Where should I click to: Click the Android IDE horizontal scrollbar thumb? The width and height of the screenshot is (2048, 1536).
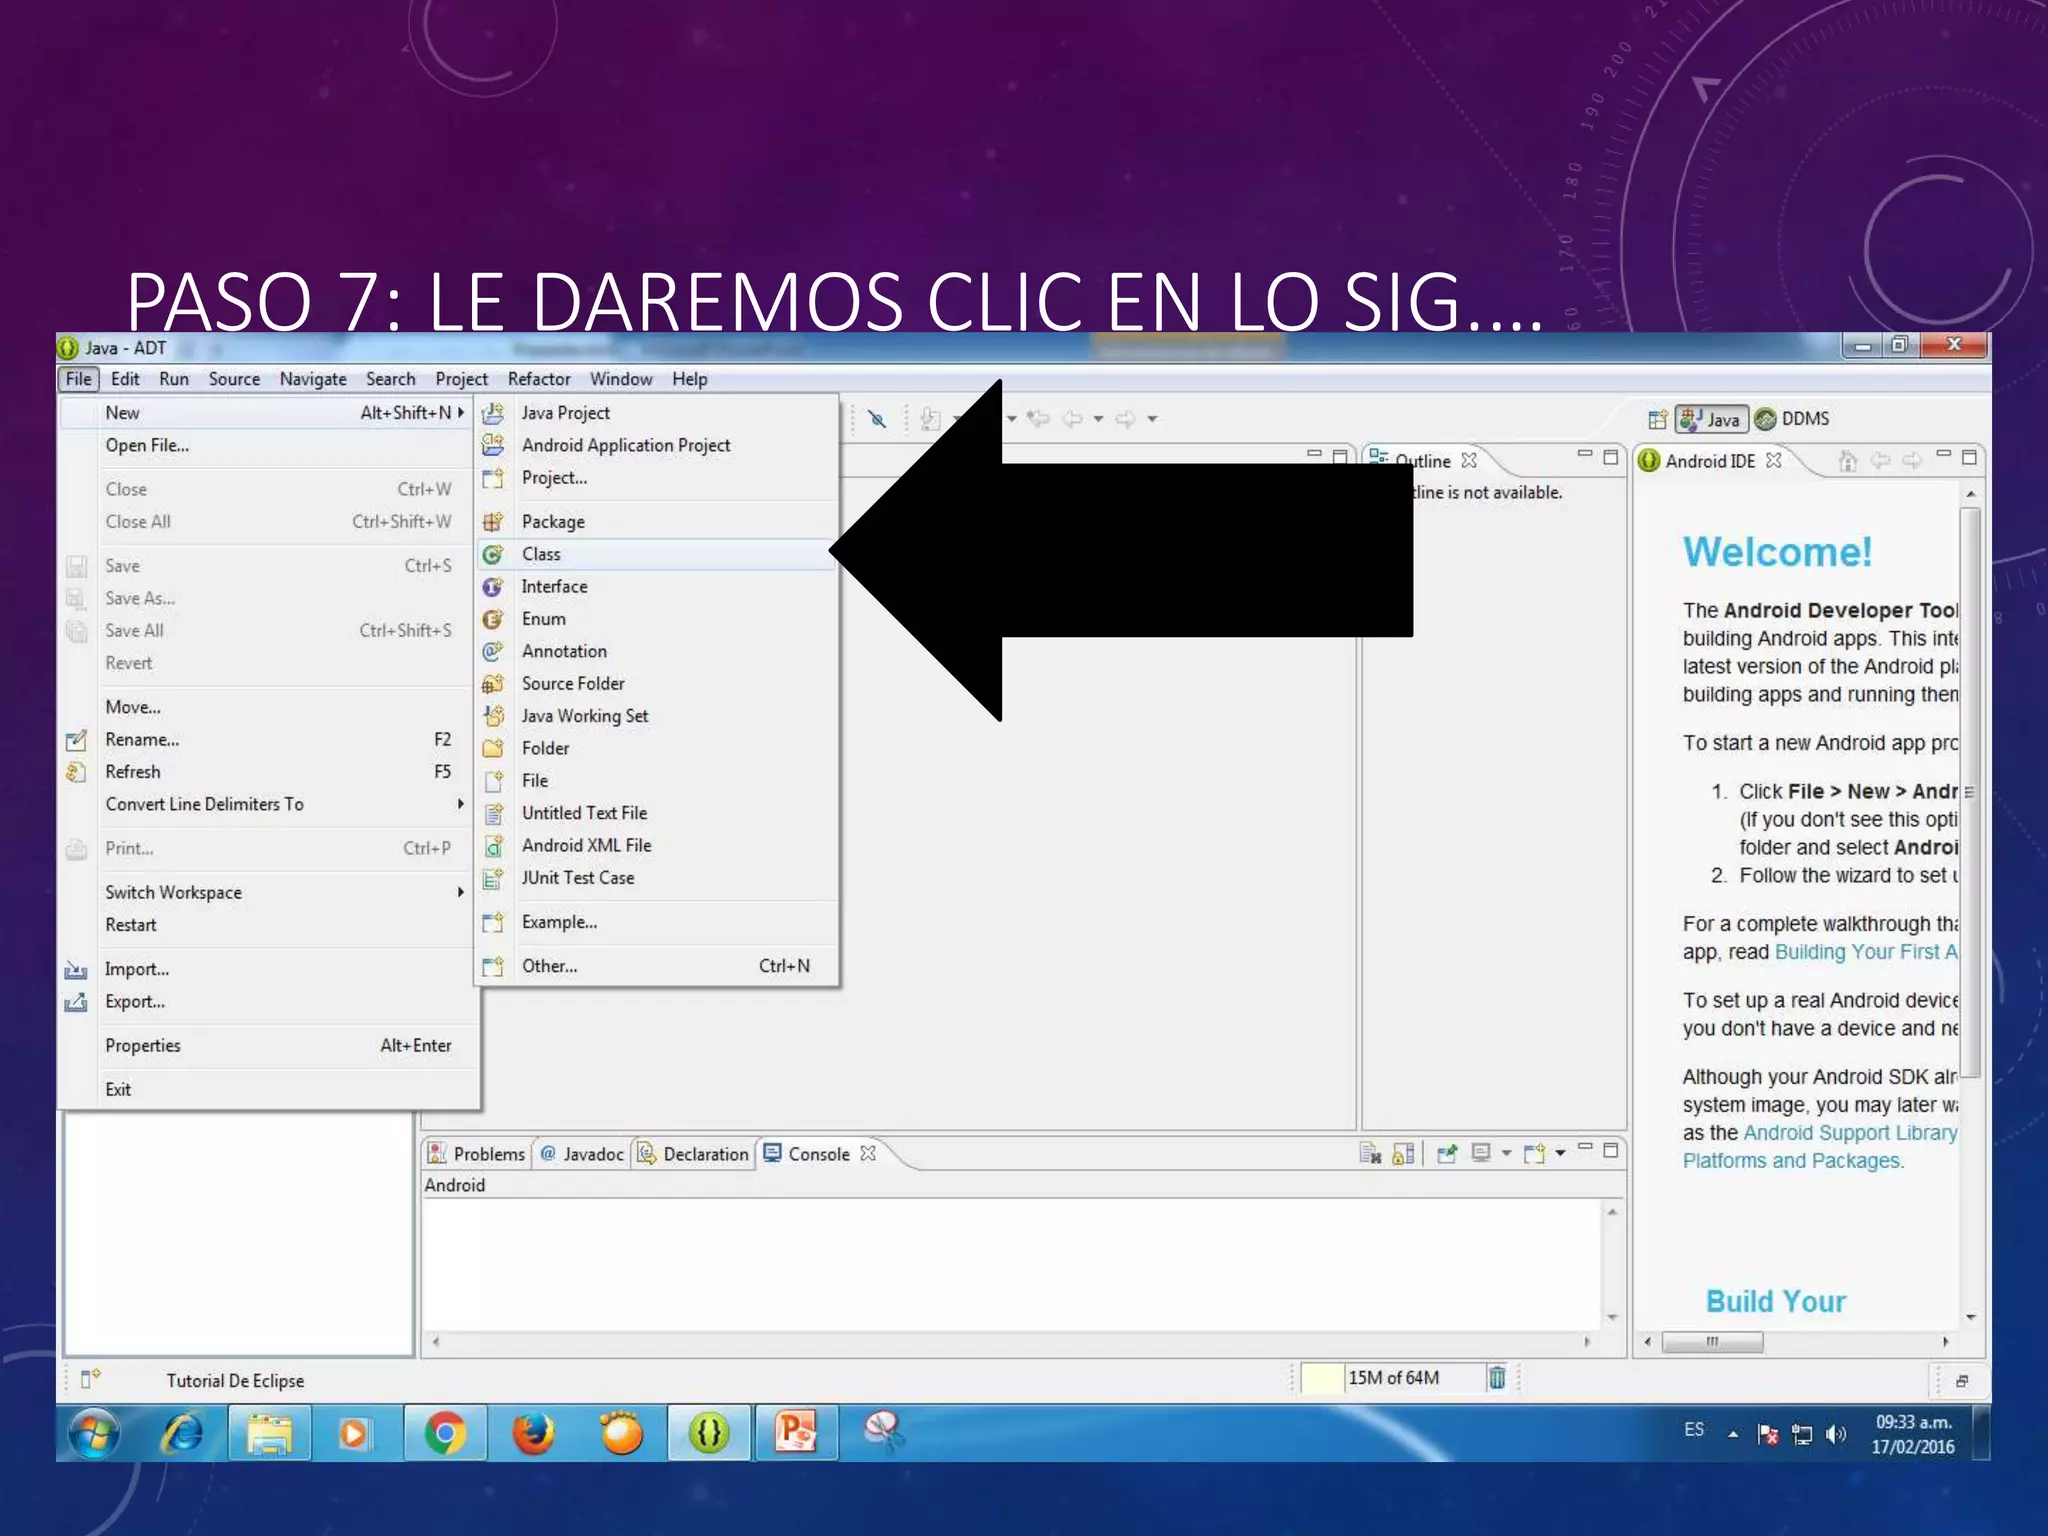click(x=1712, y=1342)
